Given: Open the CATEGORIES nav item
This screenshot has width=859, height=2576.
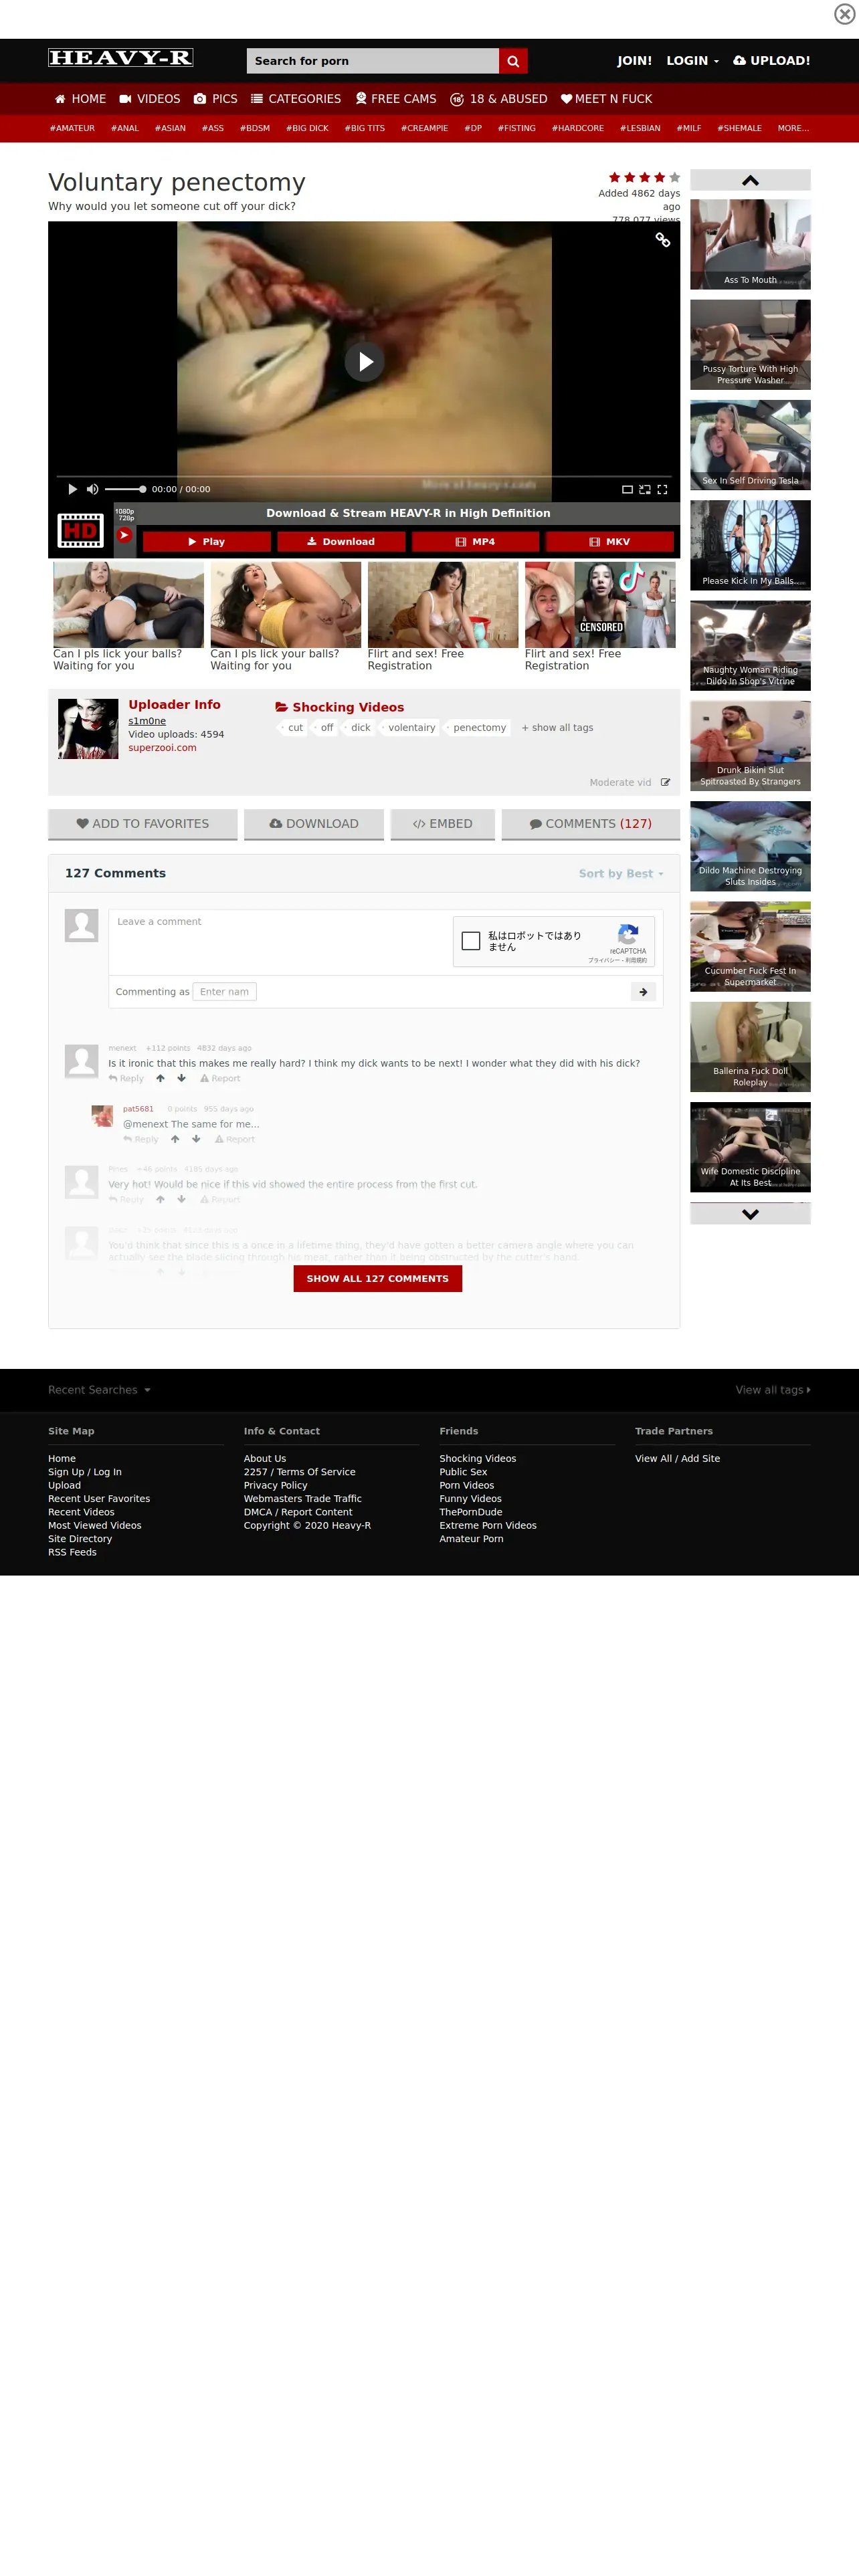Looking at the screenshot, I should (x=296, y=99).
